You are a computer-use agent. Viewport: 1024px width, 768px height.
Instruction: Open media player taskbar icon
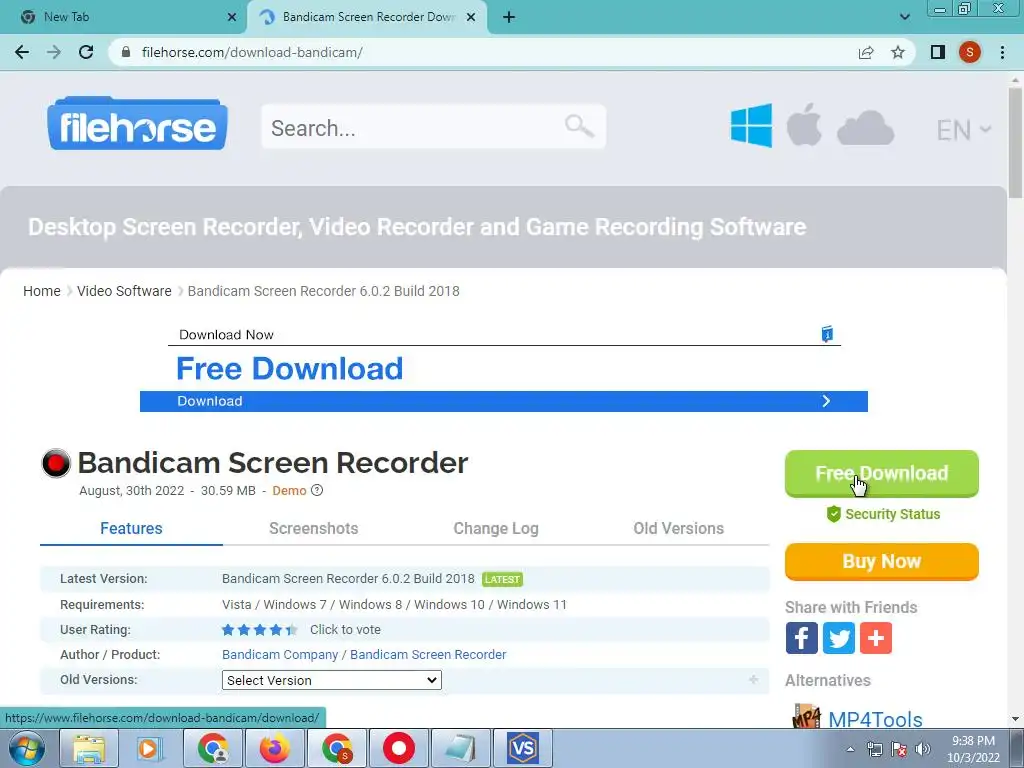click(149, 748)
